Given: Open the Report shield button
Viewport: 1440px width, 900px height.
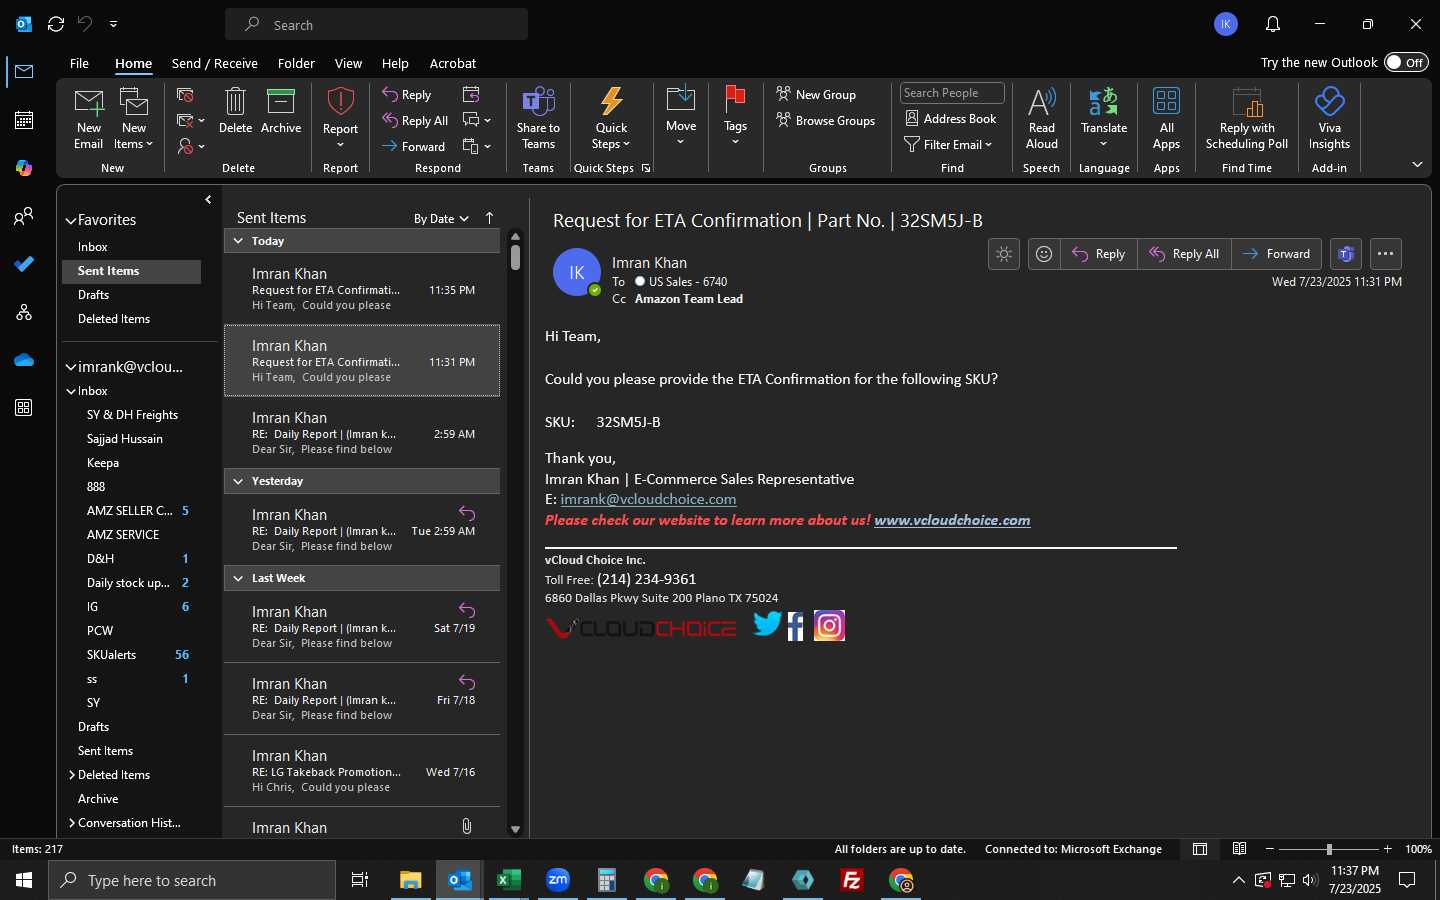Looking at the screenshot, I should (340, 118).
